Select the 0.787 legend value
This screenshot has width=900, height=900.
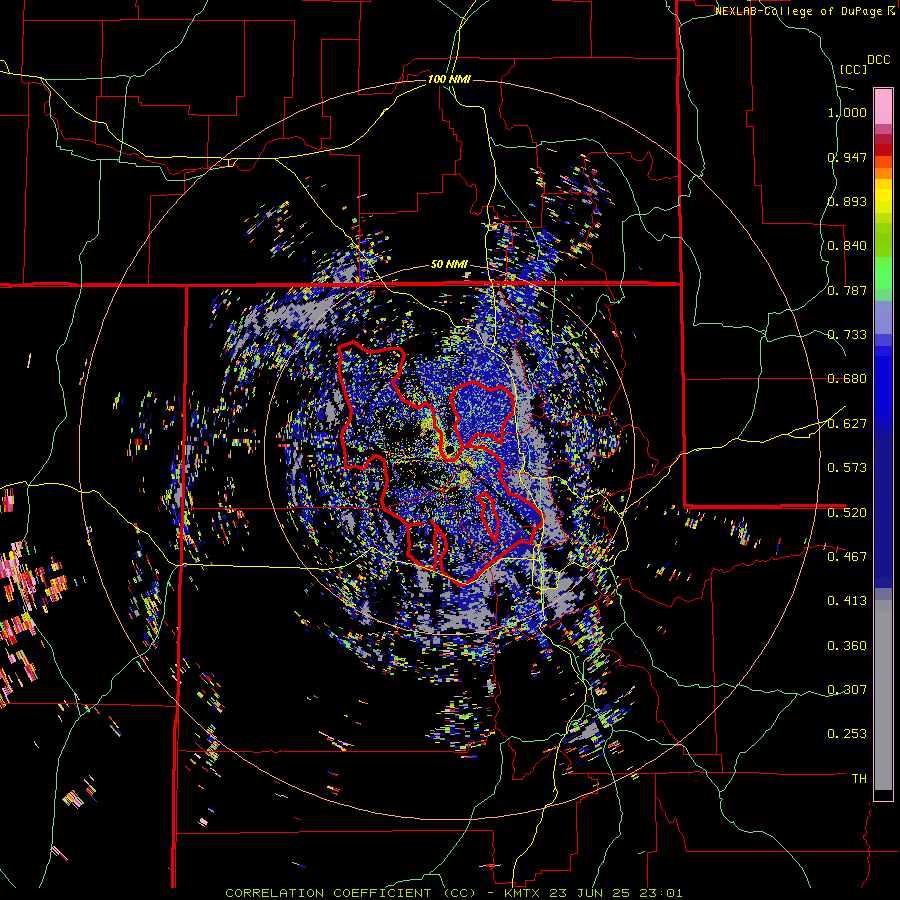pyautogui.click(x=847, y=290)
